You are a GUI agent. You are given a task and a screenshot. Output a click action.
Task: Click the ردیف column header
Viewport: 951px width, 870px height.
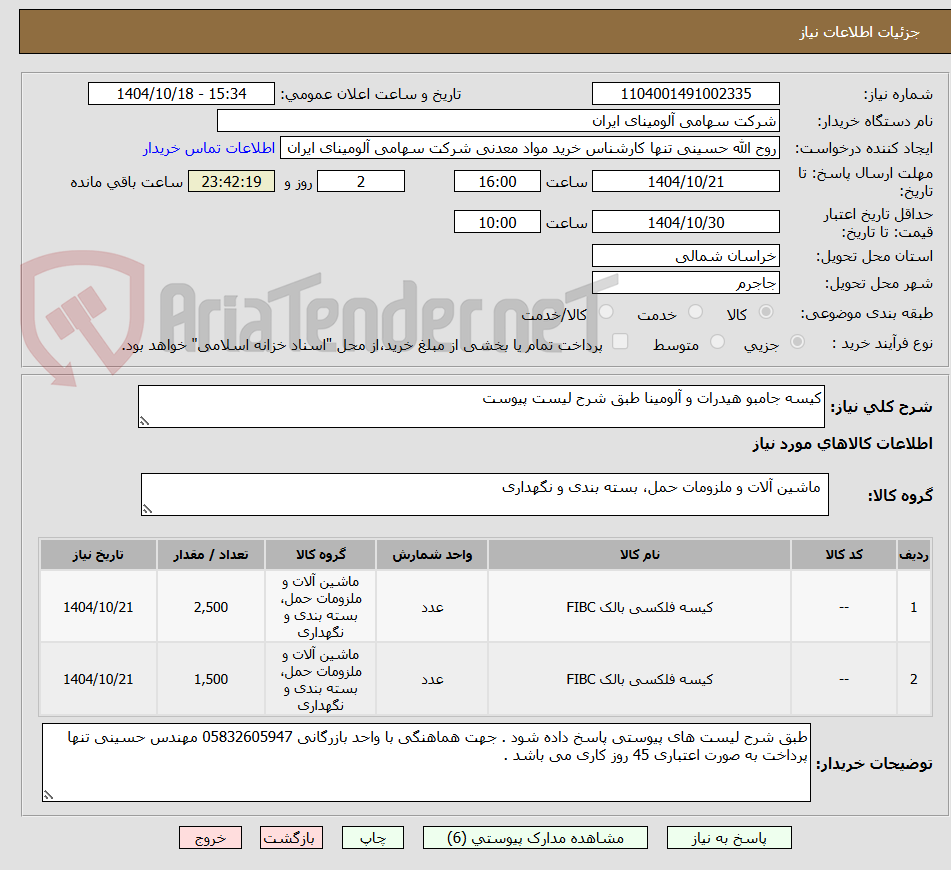click(913, 555)
